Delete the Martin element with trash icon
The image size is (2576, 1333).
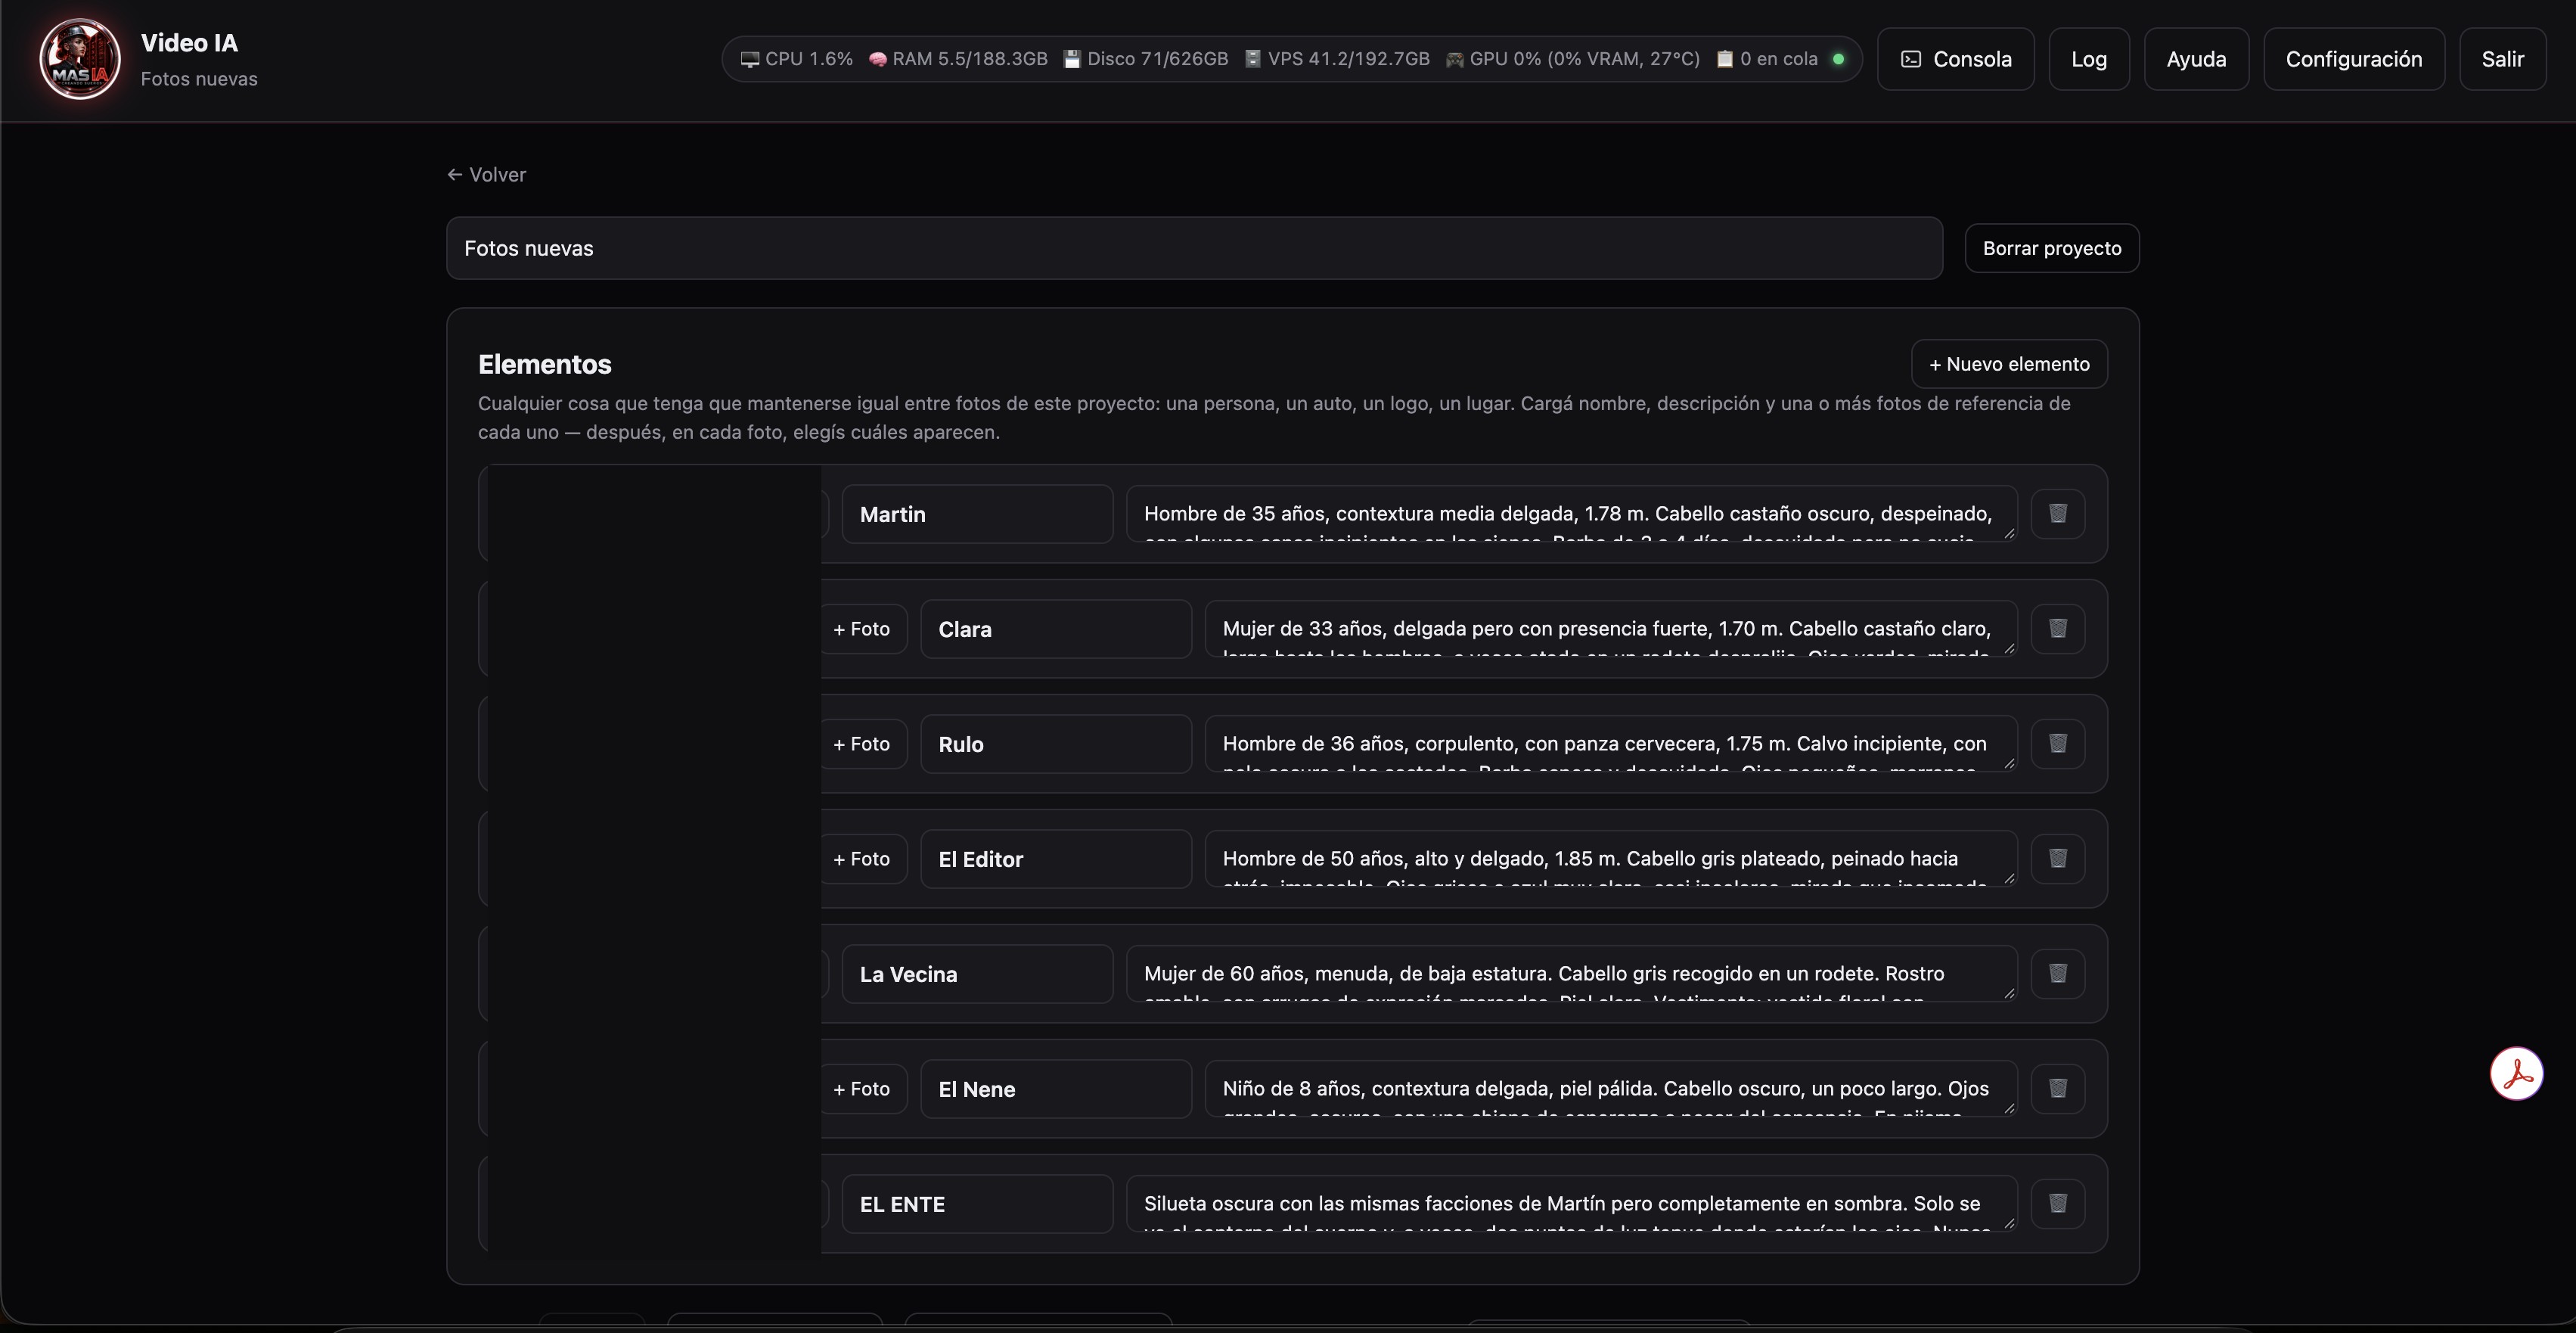click(2057, 513)
